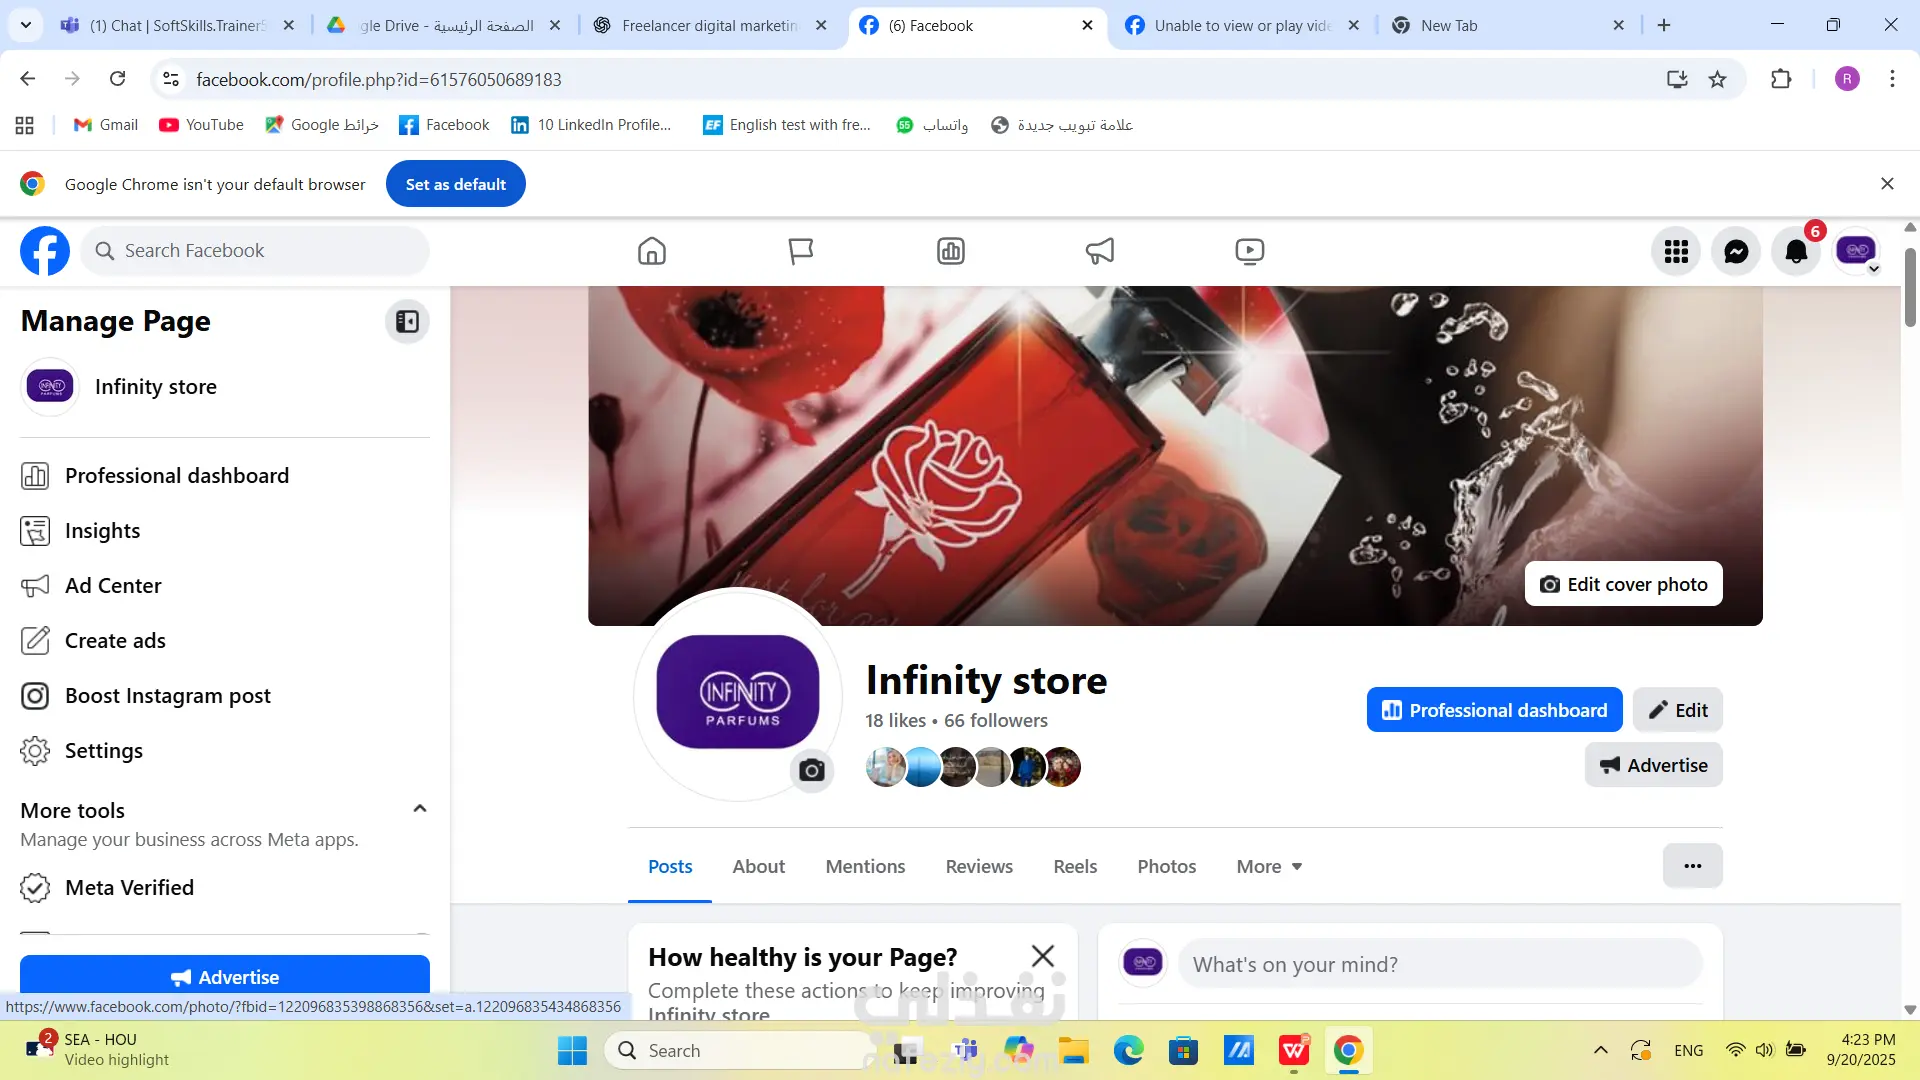Click camera icon on profile picture

[812, 770]
